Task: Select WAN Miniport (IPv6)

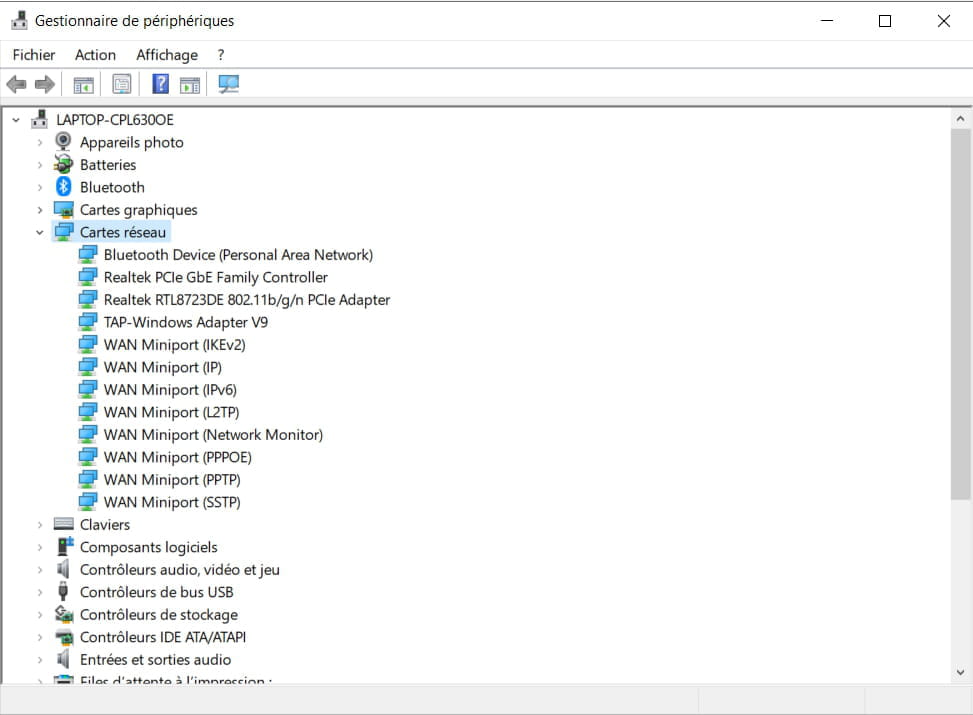Action: click(170, 389)
